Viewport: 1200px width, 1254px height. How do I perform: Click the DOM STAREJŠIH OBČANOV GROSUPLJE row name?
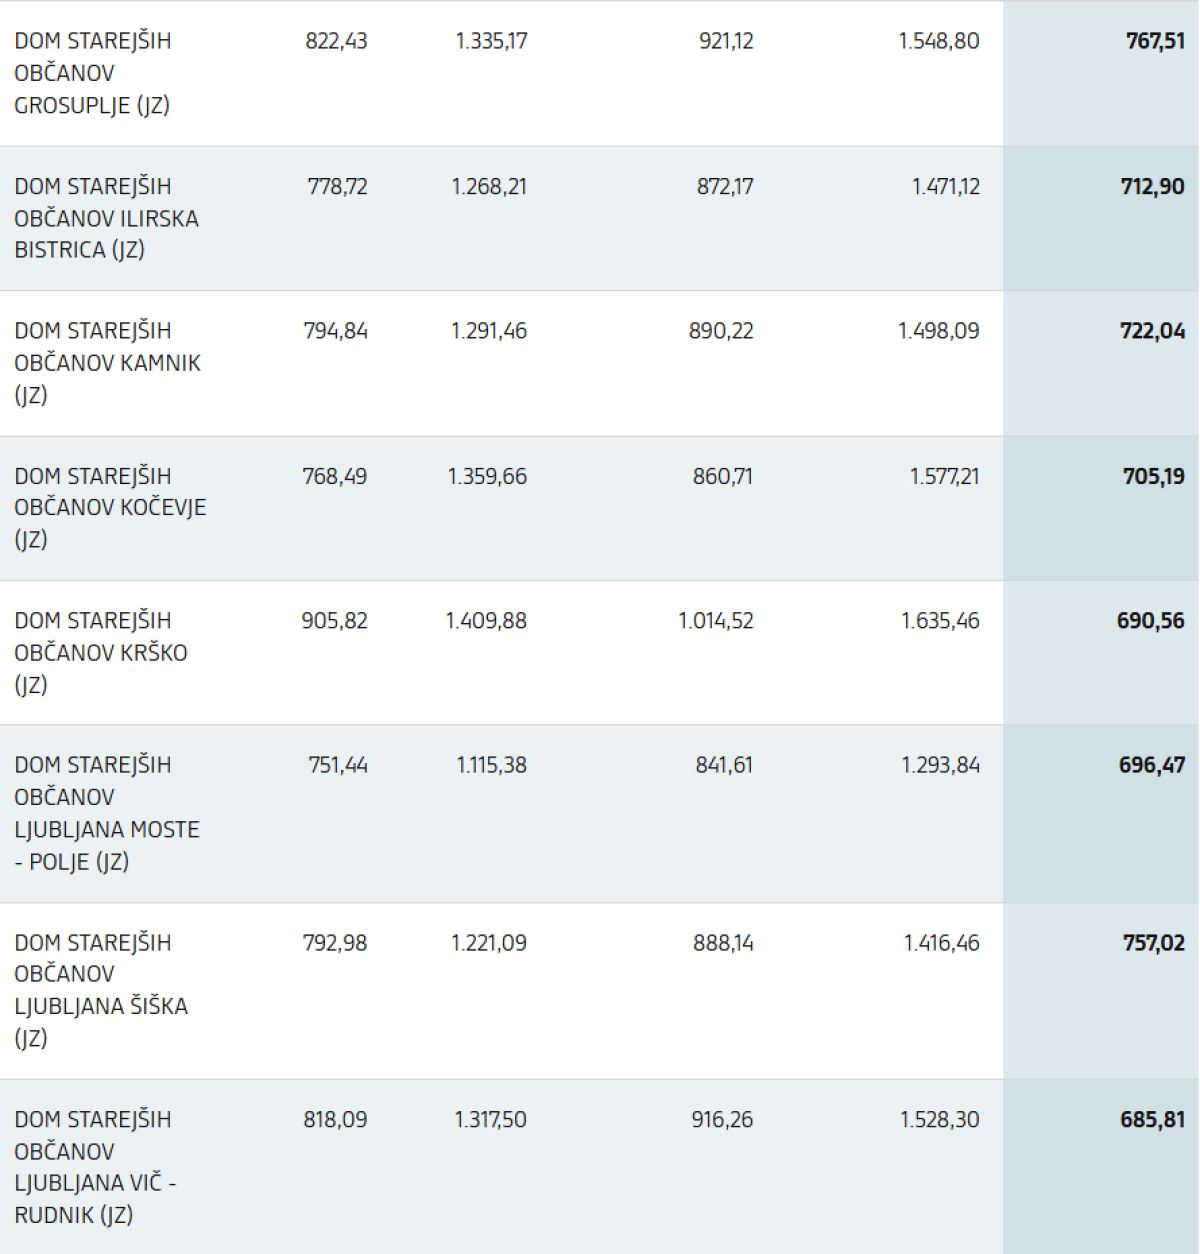92,73
